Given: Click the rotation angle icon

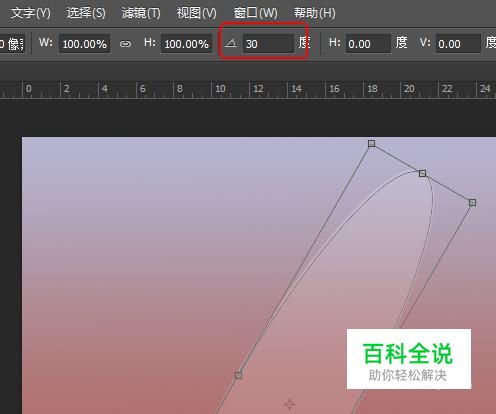Looking at the screenshot, I should (x=231, y=43).
